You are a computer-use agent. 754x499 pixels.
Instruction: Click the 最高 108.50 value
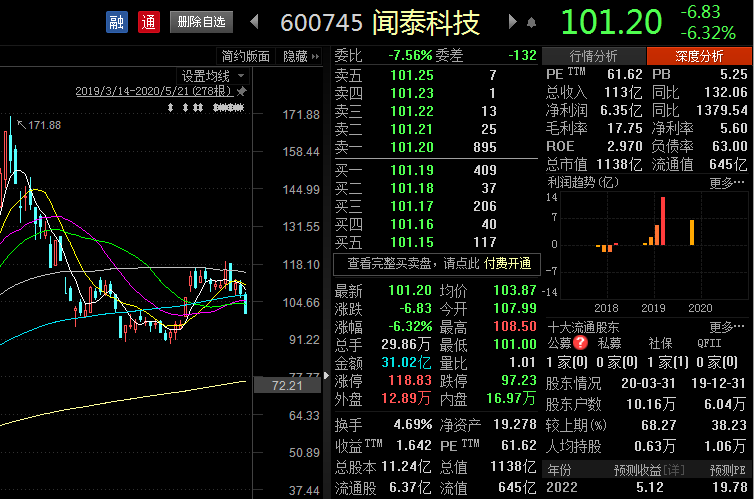click(x=515, y=326)
